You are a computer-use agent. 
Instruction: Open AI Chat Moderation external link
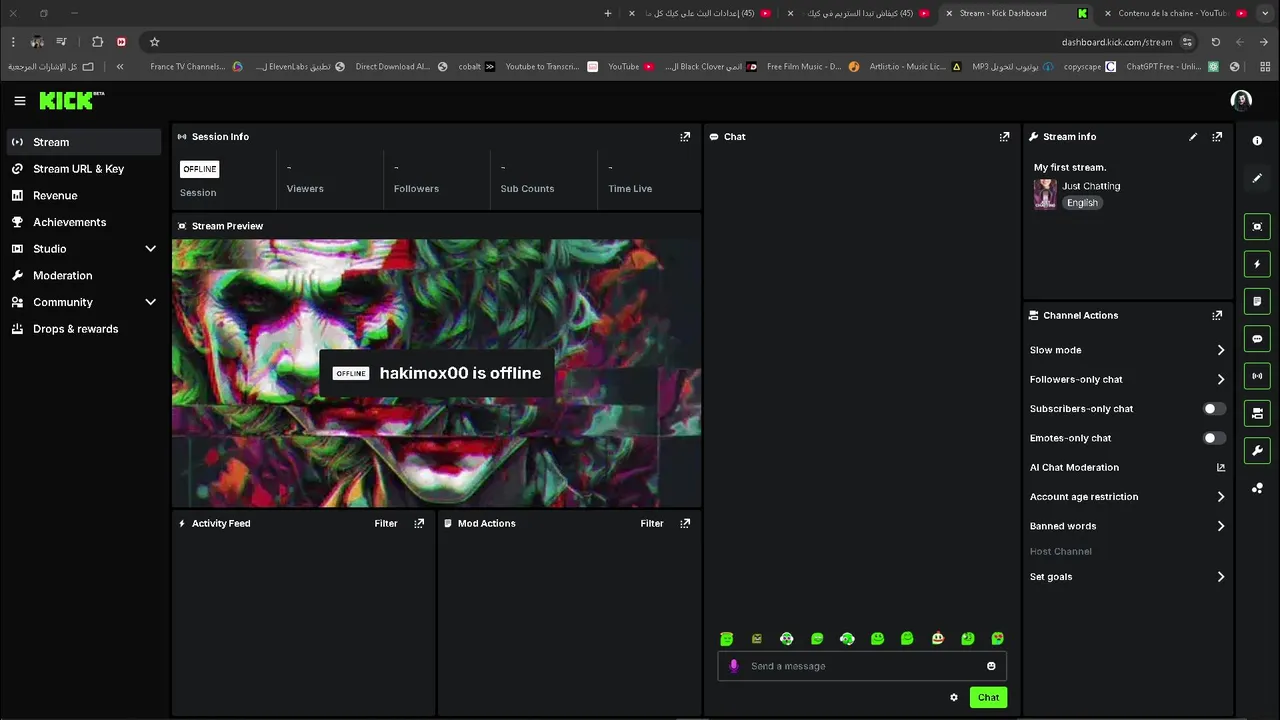click(x=1220, y=467)
